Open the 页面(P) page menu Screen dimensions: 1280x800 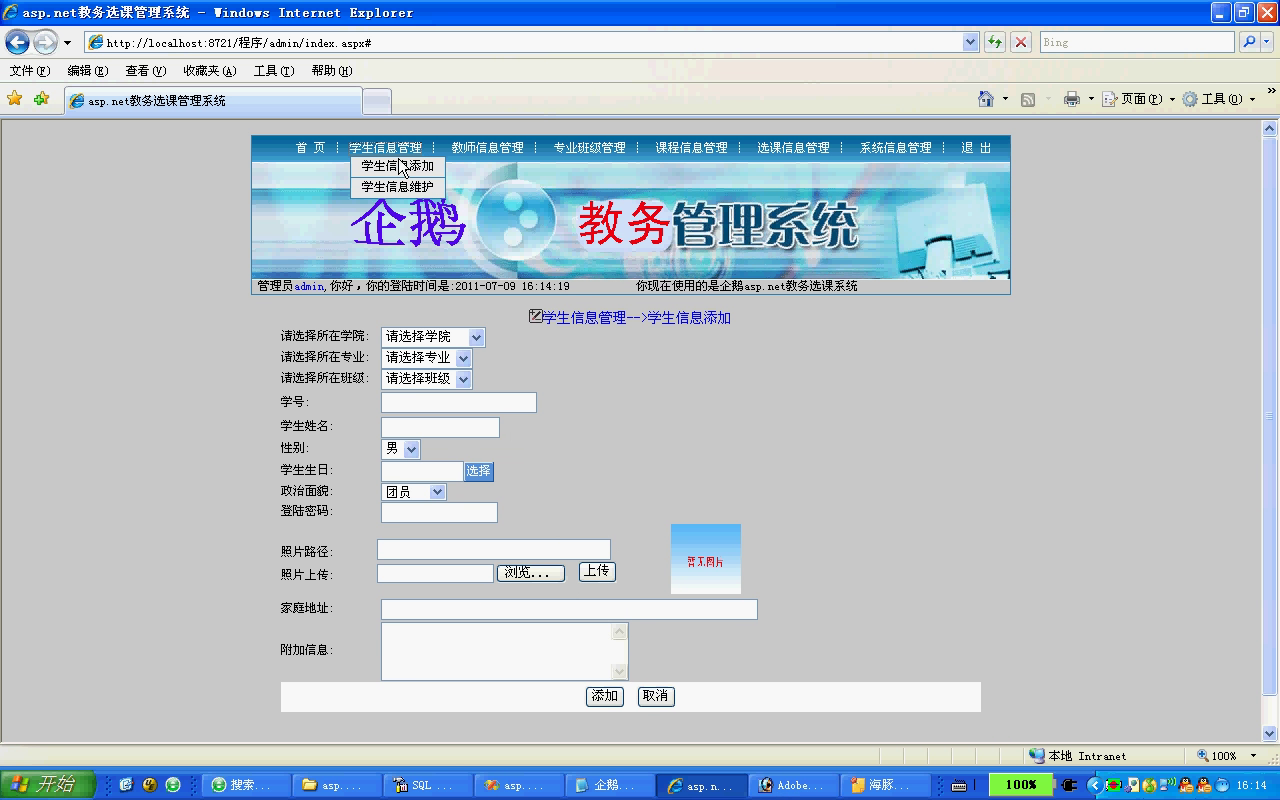[1140, 99]
